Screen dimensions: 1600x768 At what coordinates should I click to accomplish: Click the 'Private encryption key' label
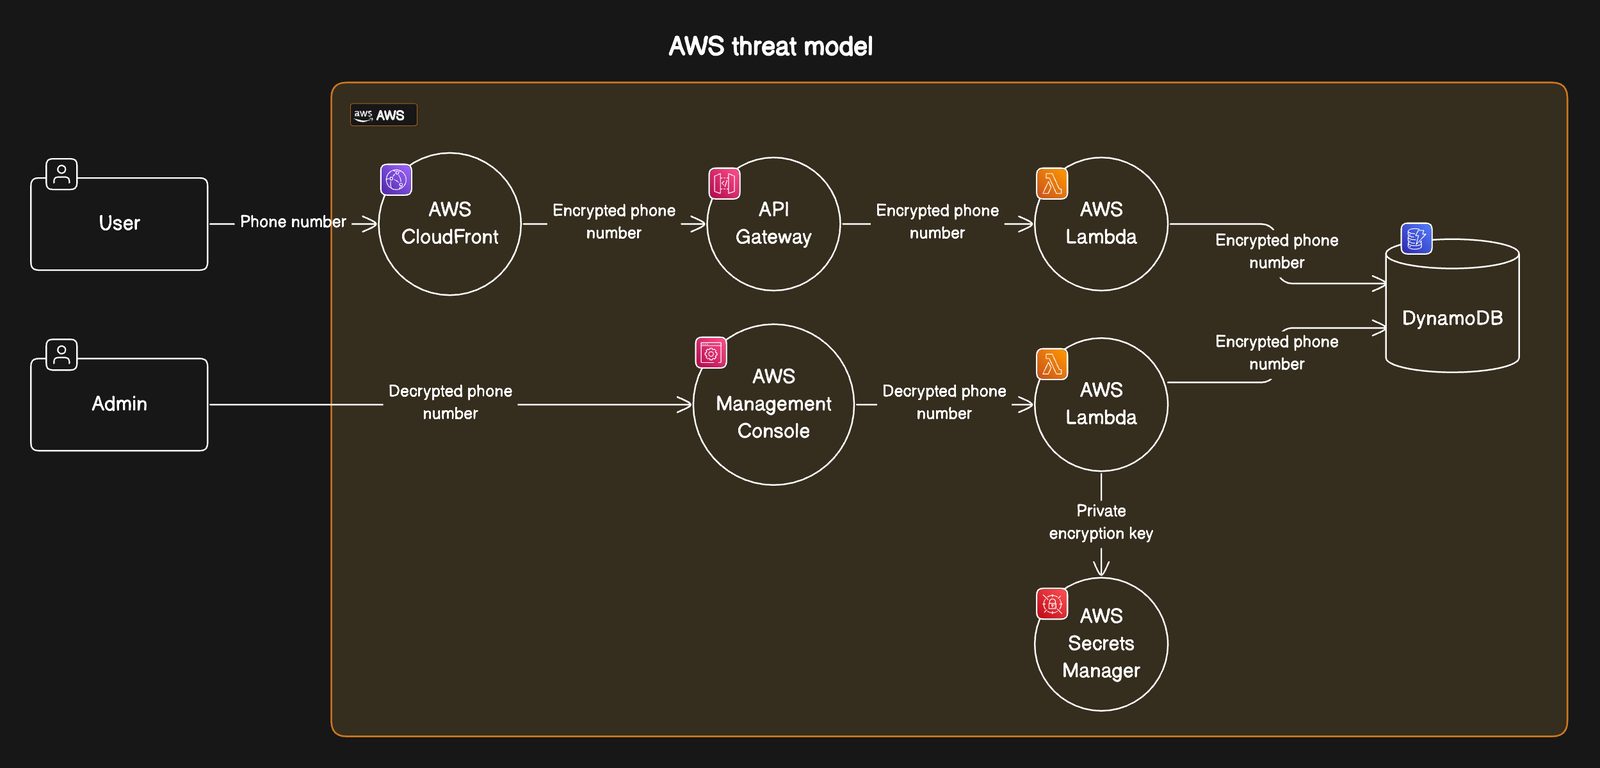(x=1101, y=522)
